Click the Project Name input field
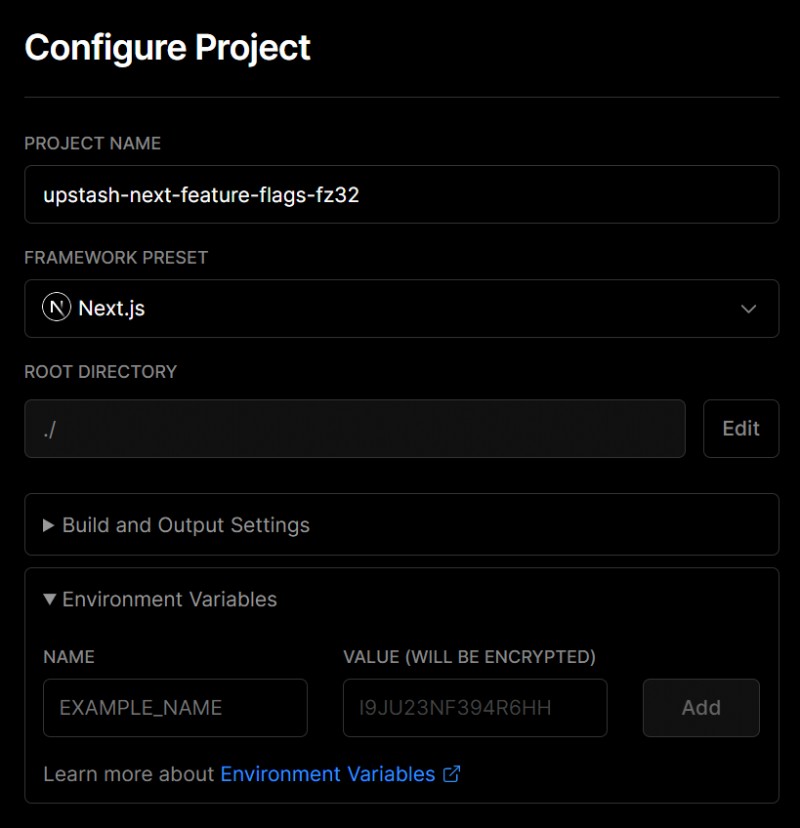 [401, 194]
